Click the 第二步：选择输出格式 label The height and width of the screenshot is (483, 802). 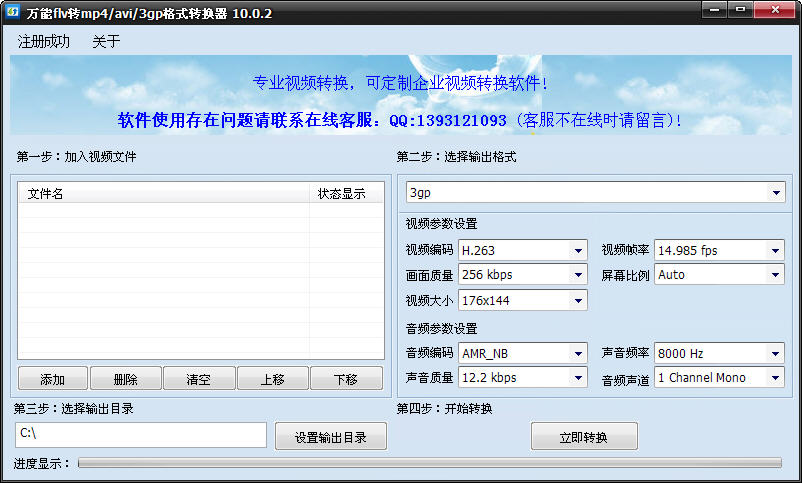coord(456,157)
